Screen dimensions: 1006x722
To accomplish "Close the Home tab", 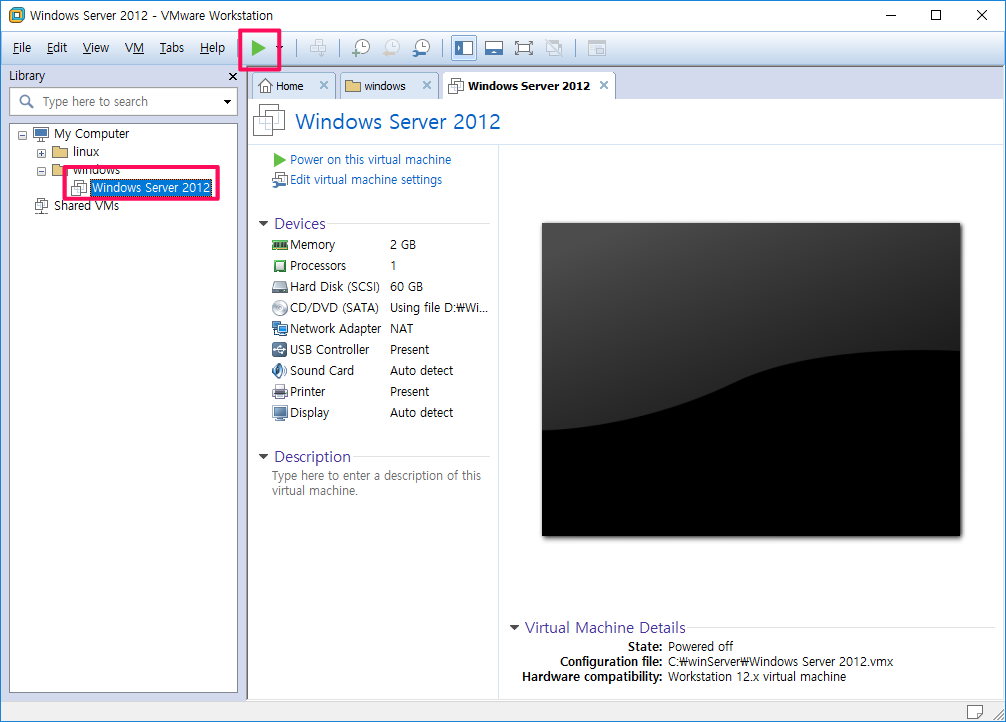I will pyautogui.click(x=323, y=85).
